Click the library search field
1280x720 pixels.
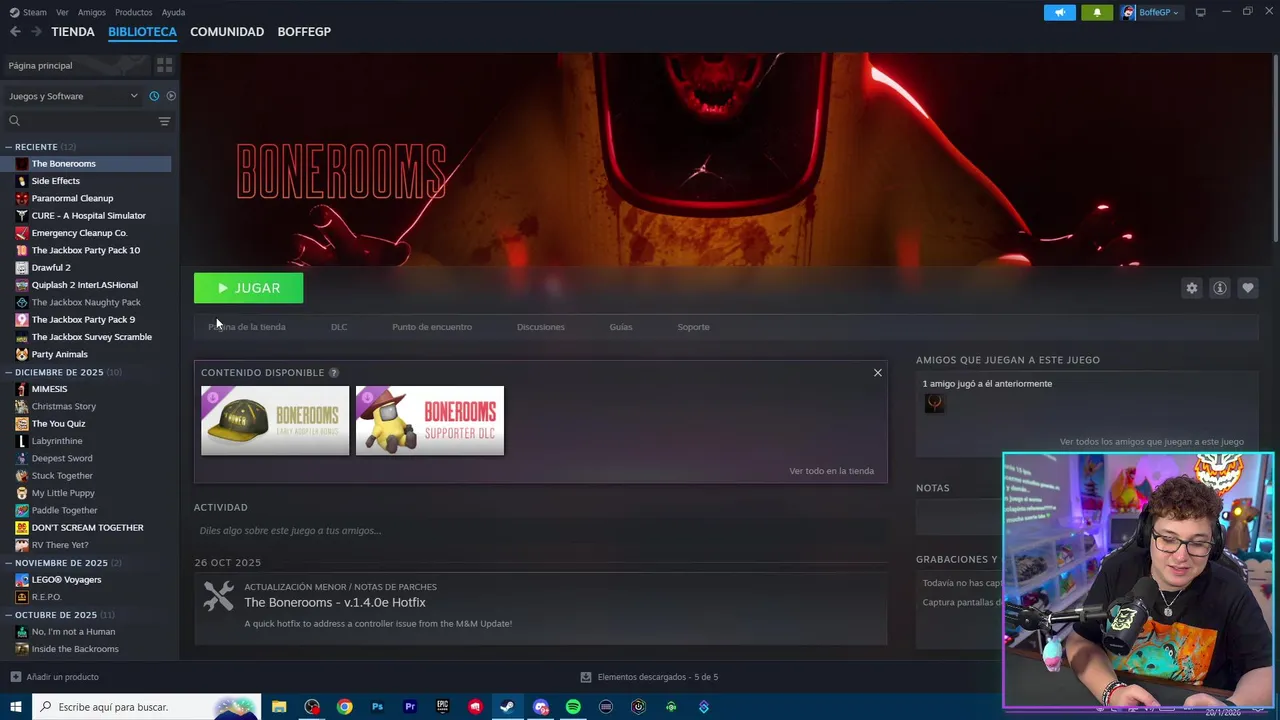click(x=80, y=121)
